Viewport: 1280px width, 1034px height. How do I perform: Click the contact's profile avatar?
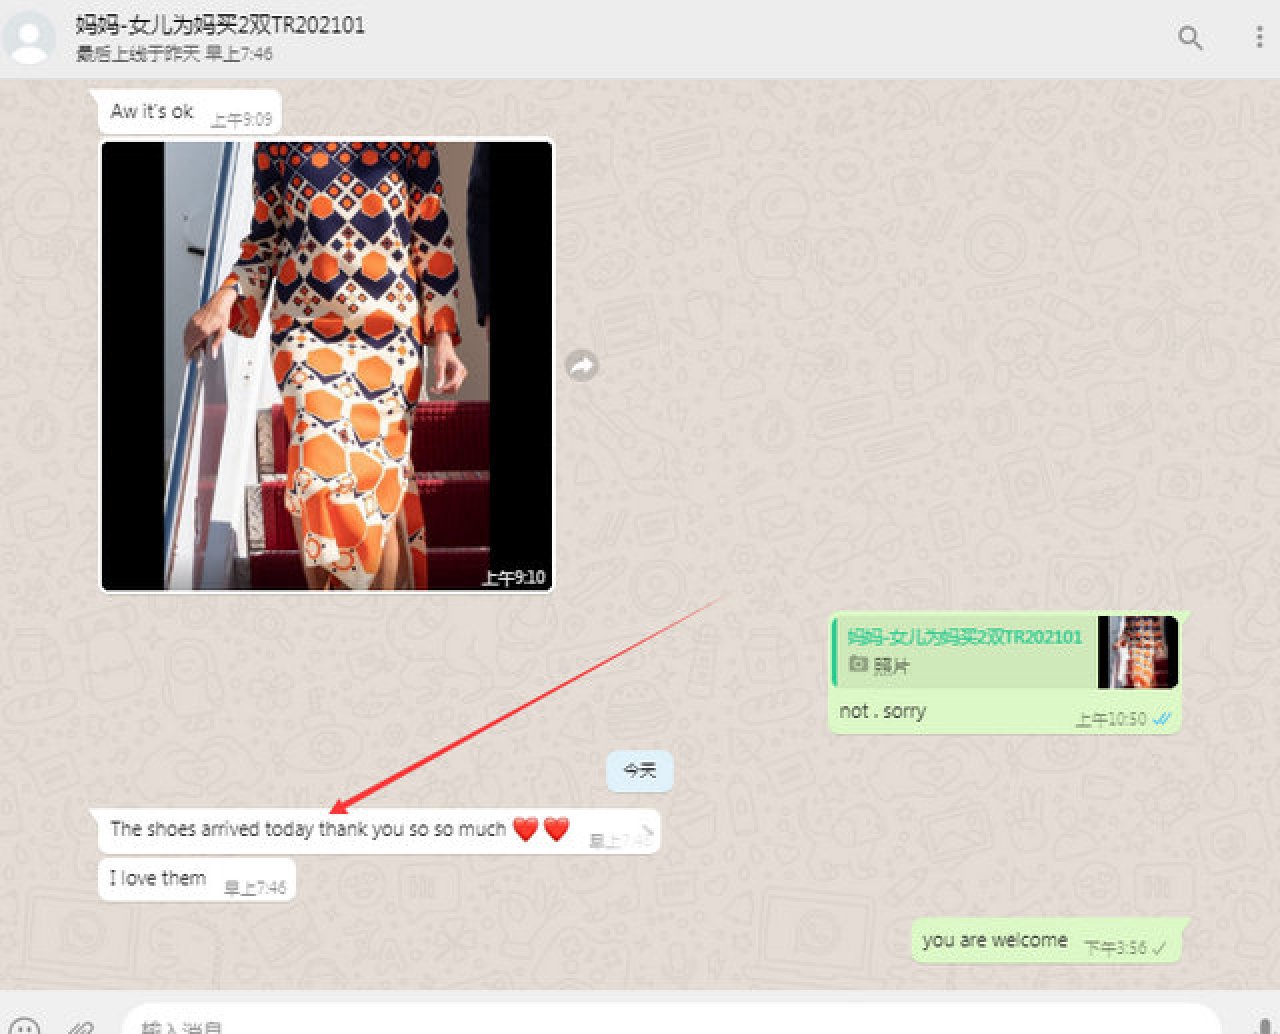coord(29,38)
